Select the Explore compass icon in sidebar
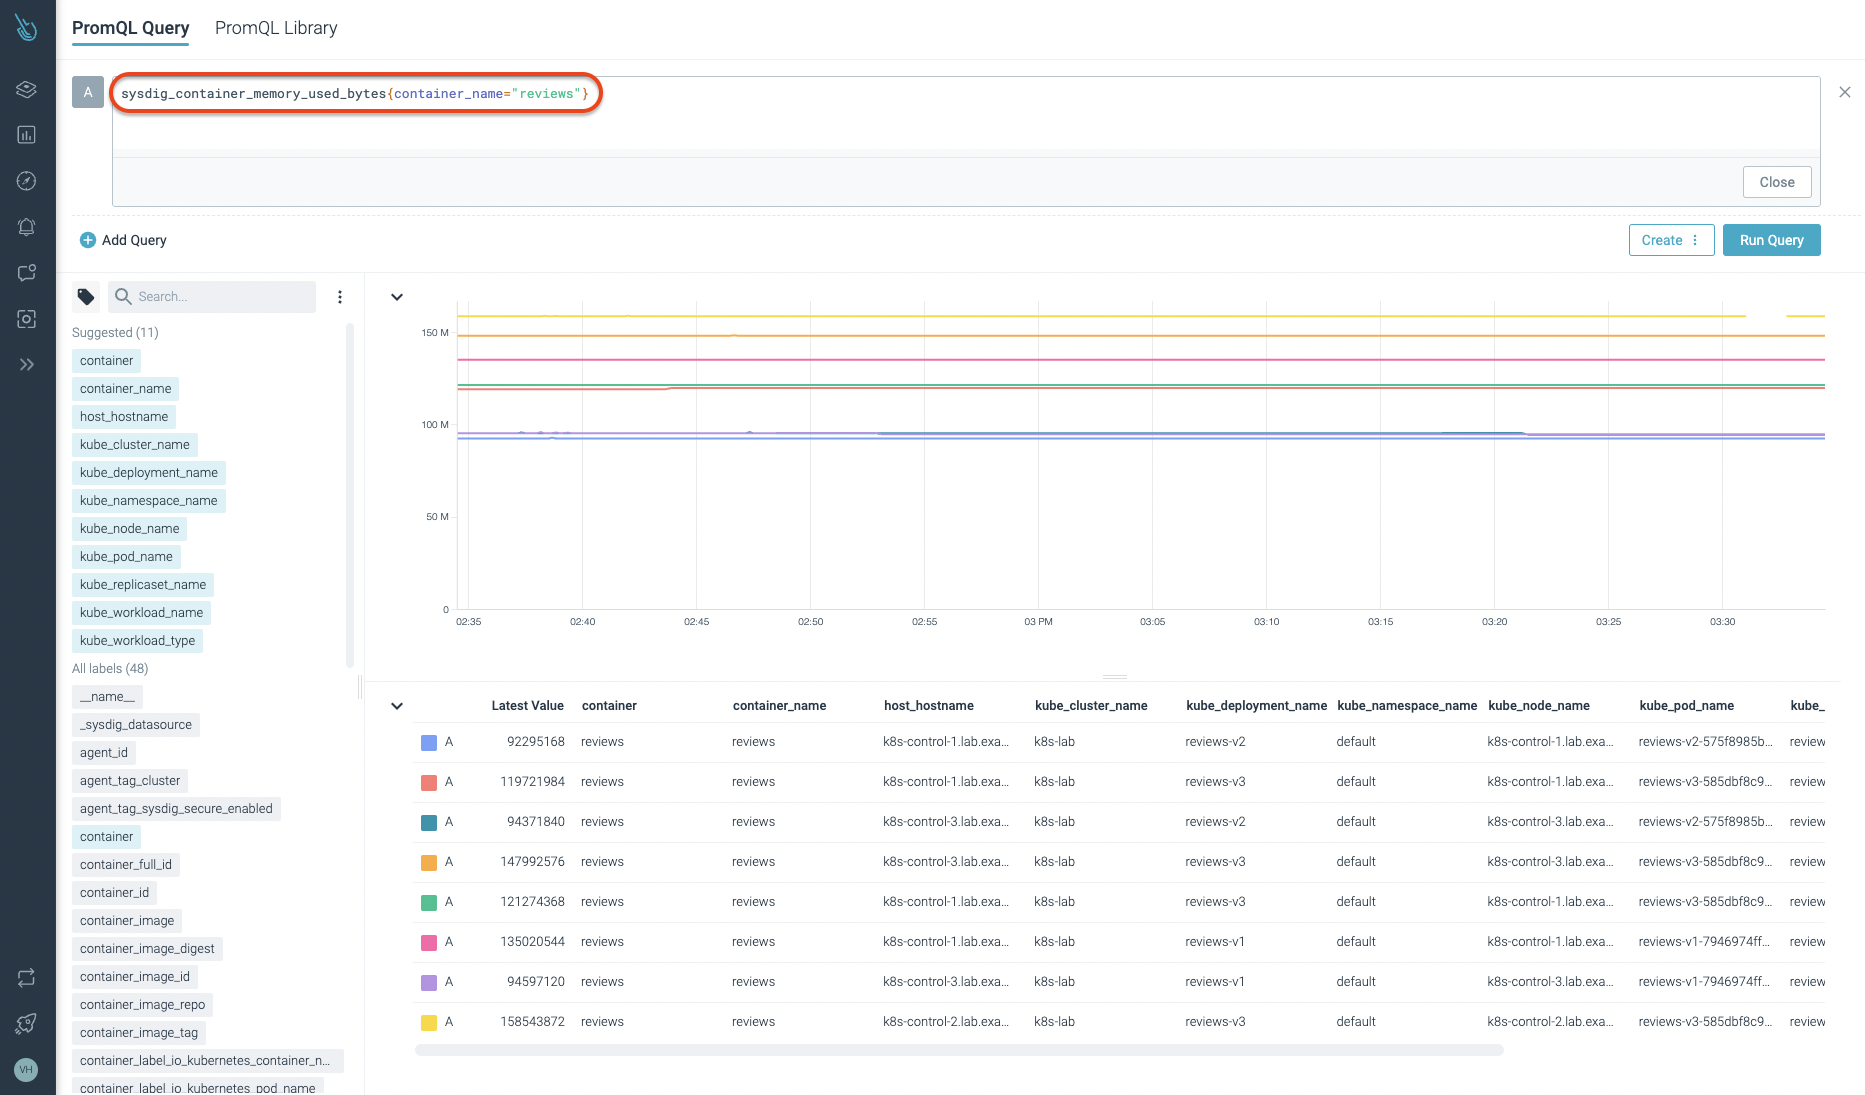1865x1095 pixels. click(26, 181)
